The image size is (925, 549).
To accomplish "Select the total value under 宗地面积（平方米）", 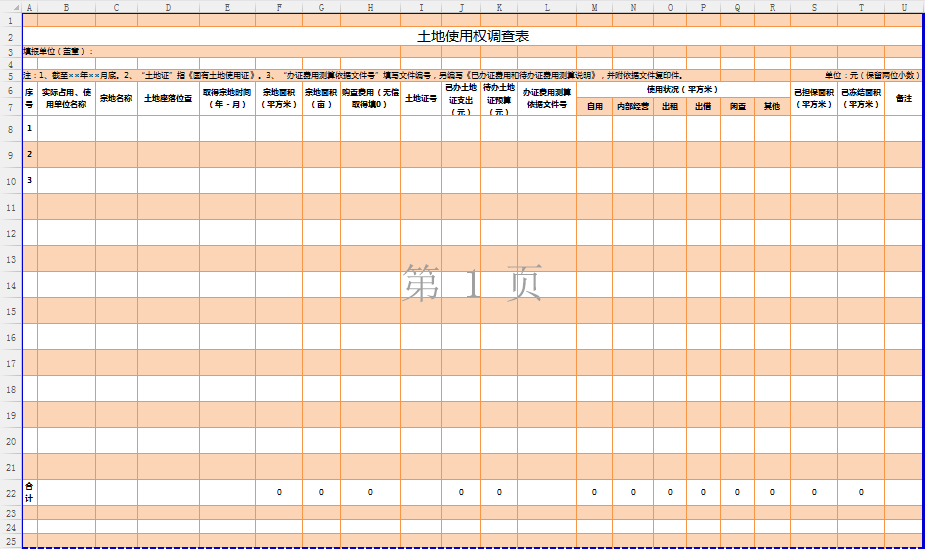I will pyautogui.click(x=279, y=492).
